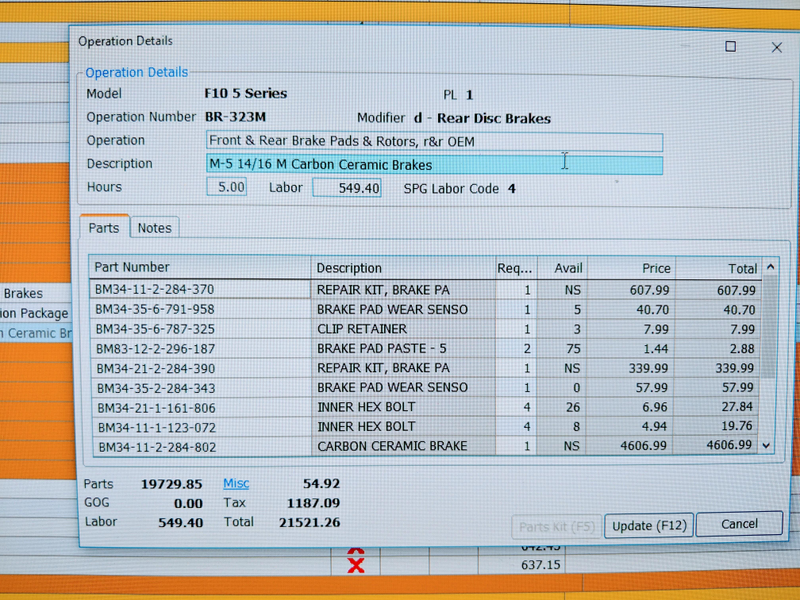Click the Avail value 26
This screenshot has height=600, width=800.
tap(562, 407)
